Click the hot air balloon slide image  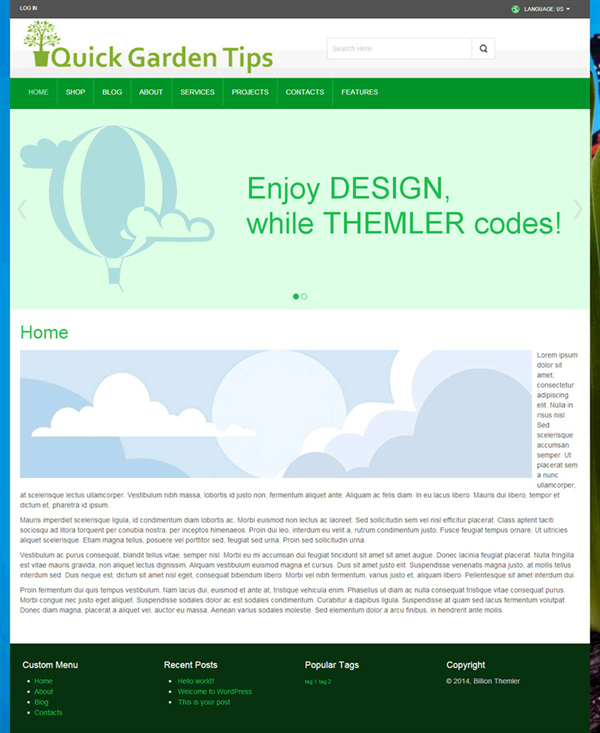tap(117, 208)
